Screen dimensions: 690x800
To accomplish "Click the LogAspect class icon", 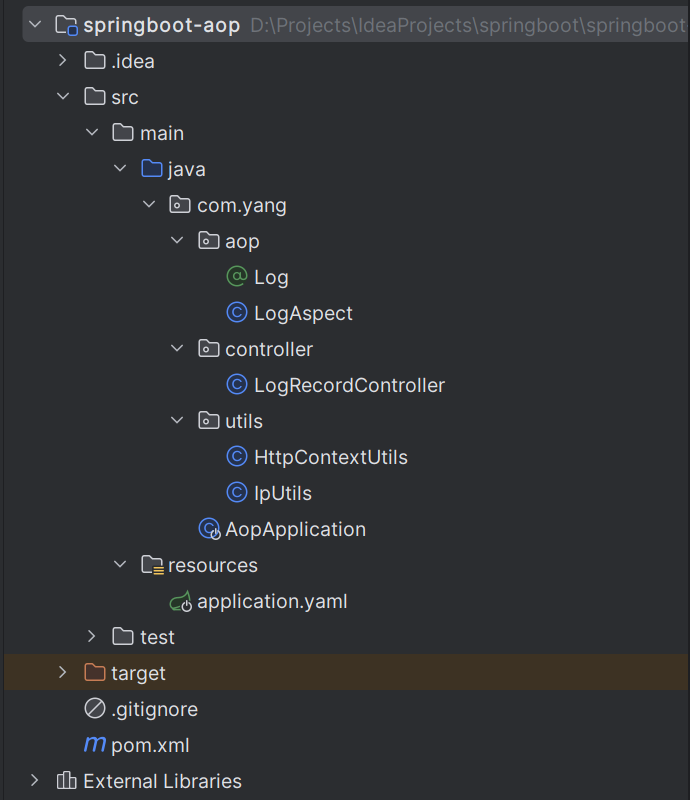I will click(x=237, y=313).
